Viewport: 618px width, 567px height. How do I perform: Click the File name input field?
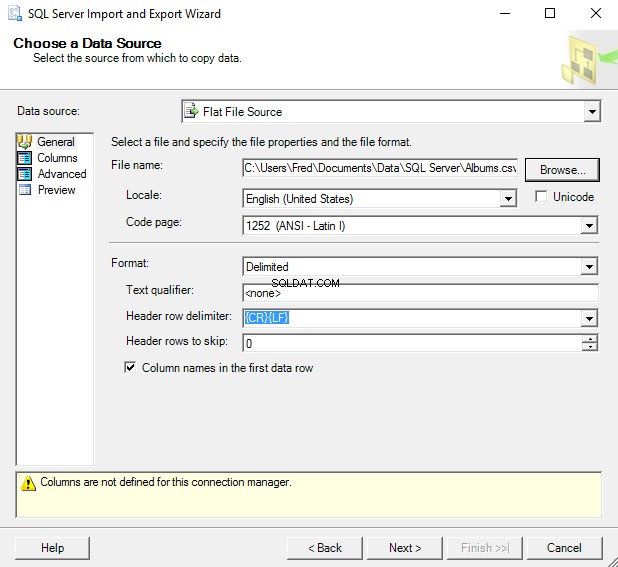[x=380, y=168]
